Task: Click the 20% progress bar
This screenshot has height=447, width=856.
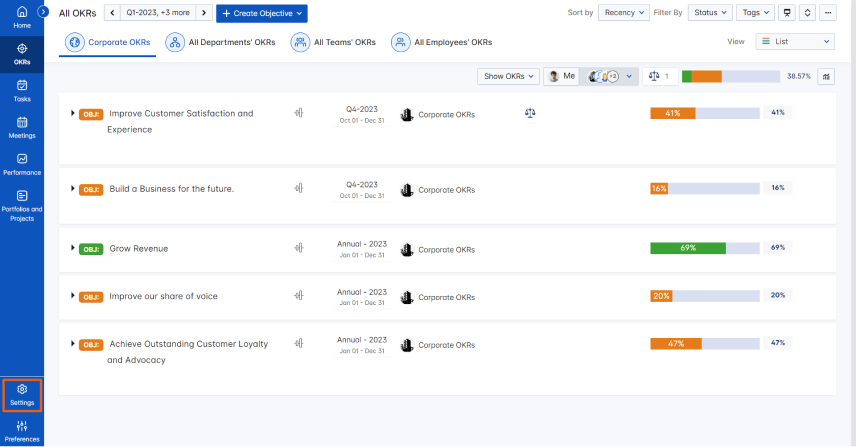Action: click(704, 296)
